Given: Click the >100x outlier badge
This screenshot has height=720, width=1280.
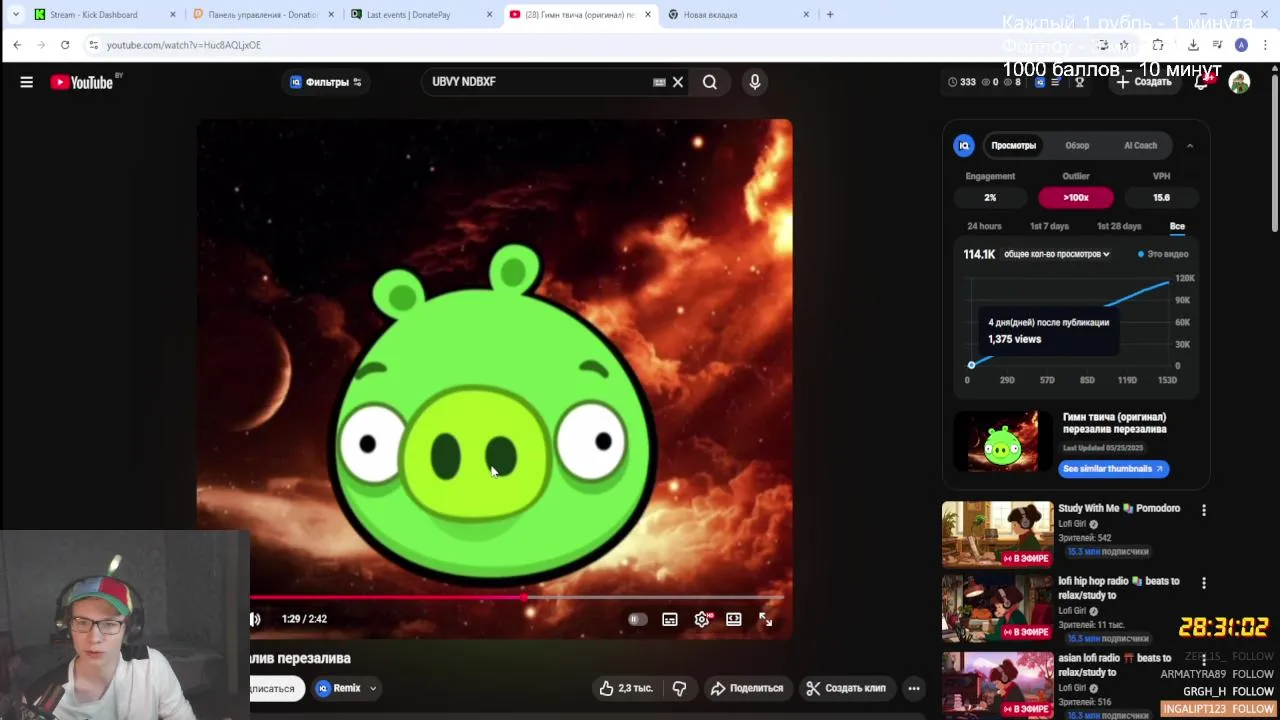Looking at the screenshot, I should coord(1075,198).
